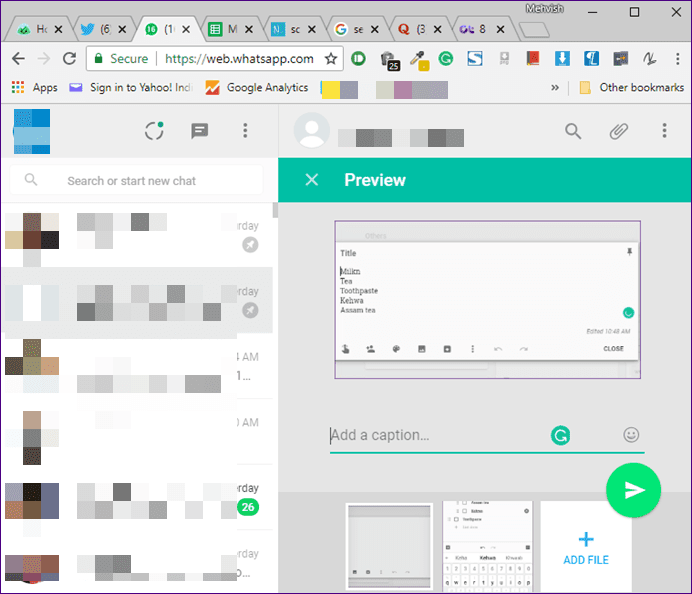The height and width of the screenshot is (594, 692).
Task: Click the large preview image
Action: pos(487,300)
